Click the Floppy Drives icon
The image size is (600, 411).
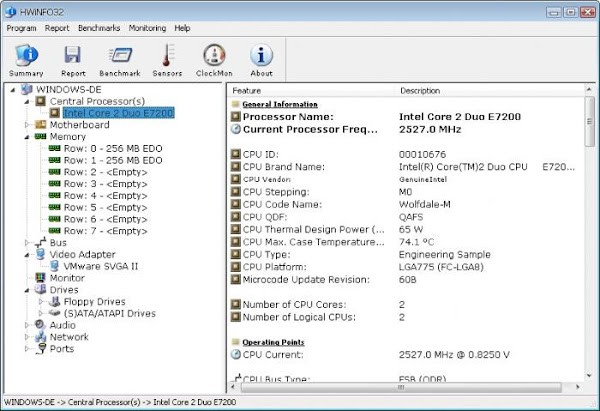click(x=54, y=302)
